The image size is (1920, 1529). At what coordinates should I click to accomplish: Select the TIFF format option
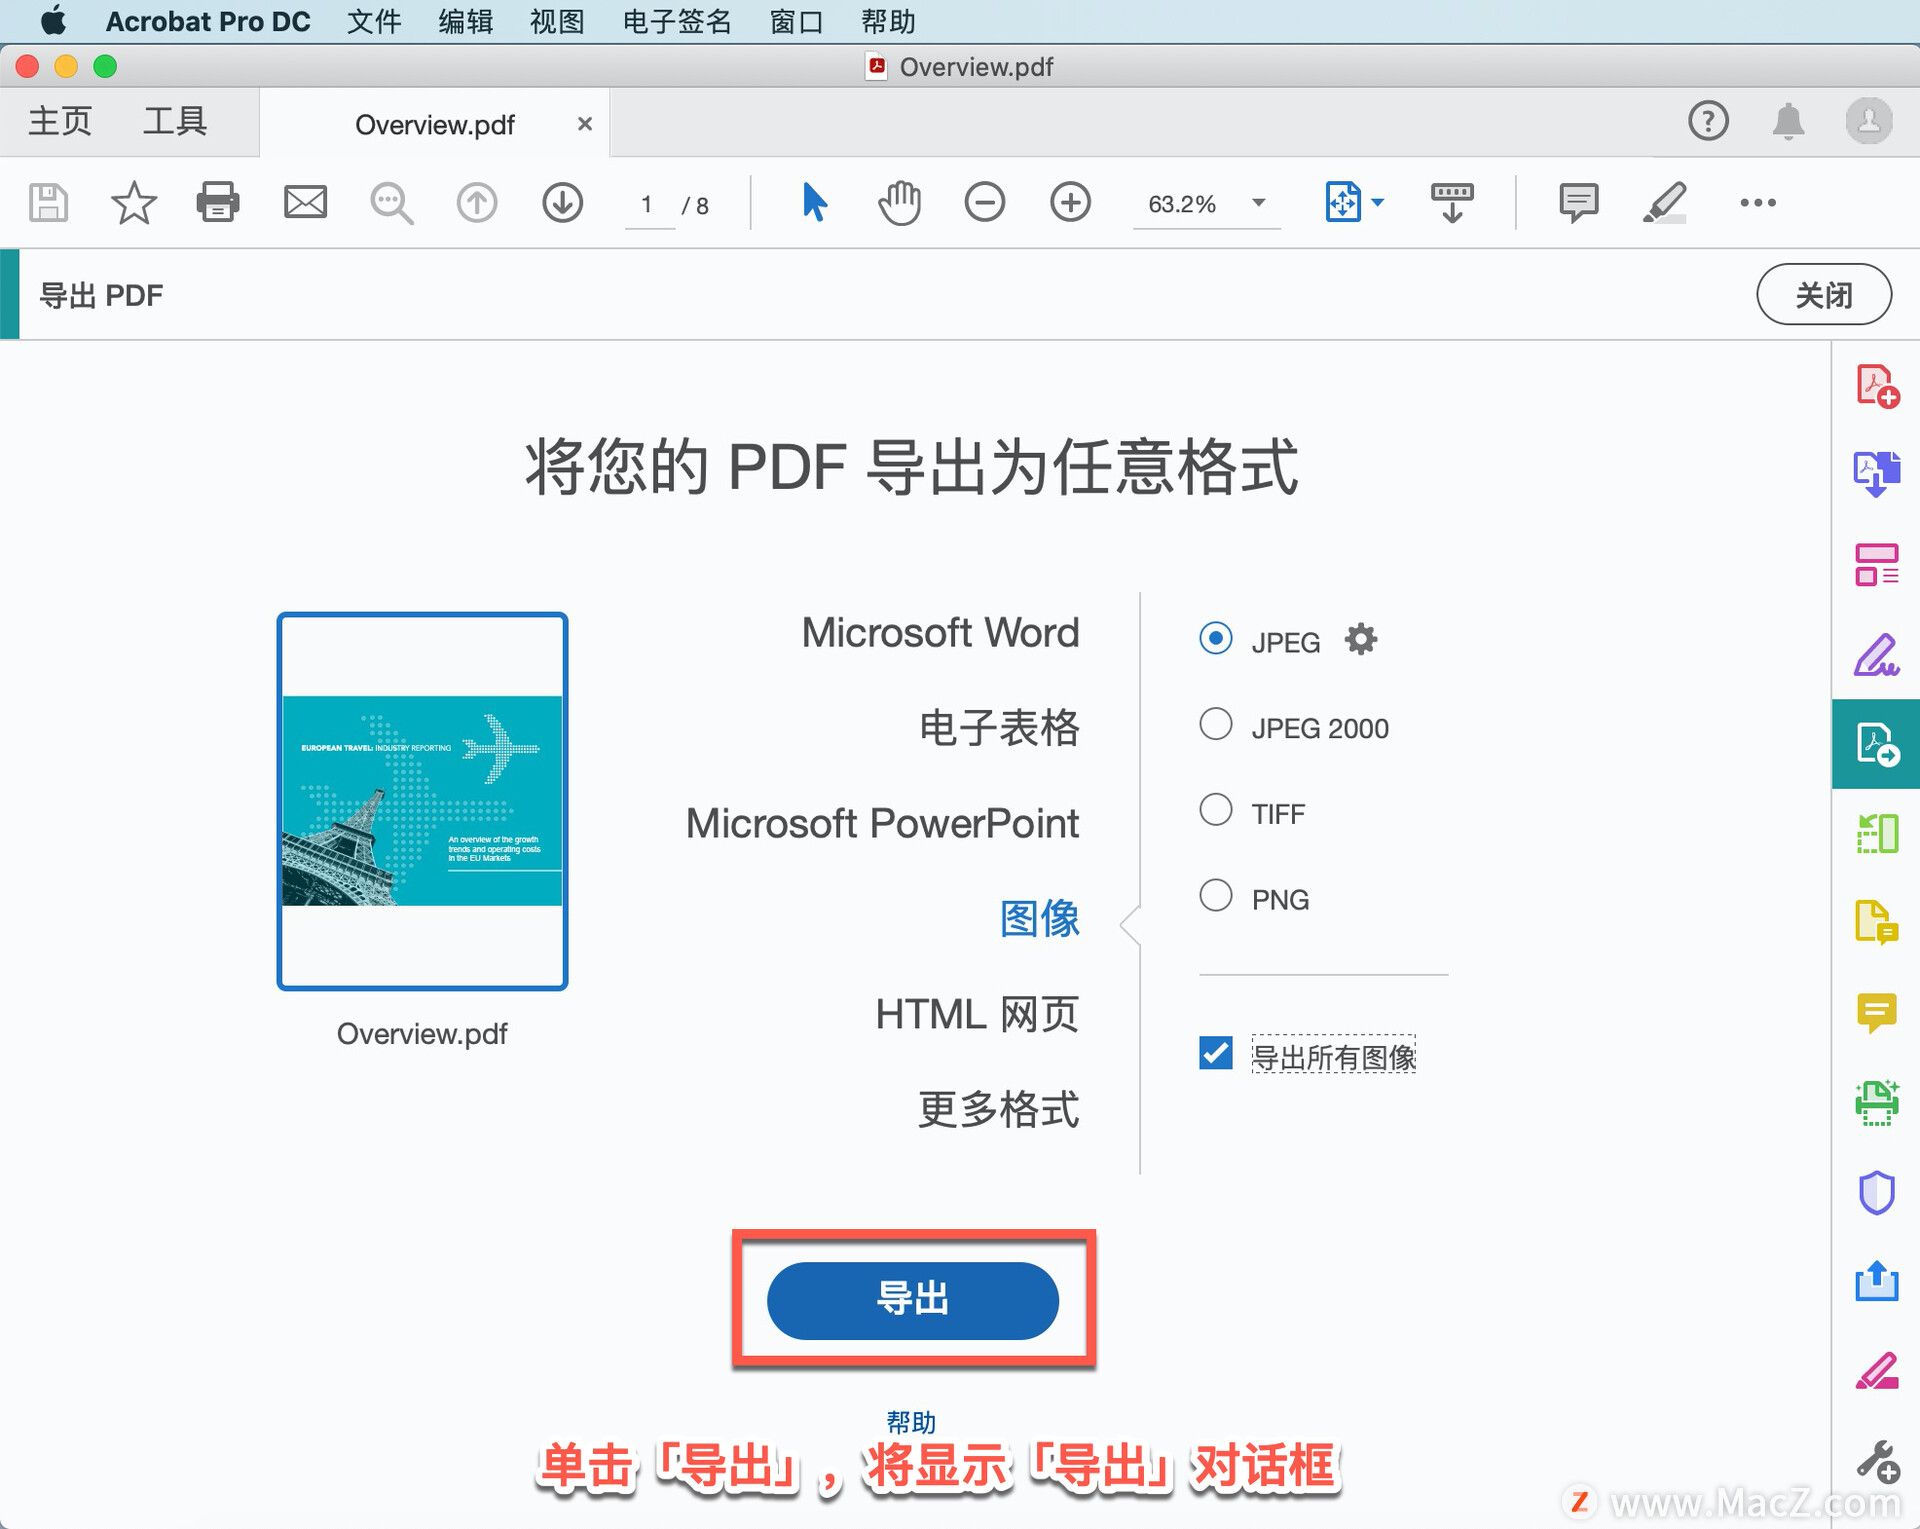coord(1216,810)
